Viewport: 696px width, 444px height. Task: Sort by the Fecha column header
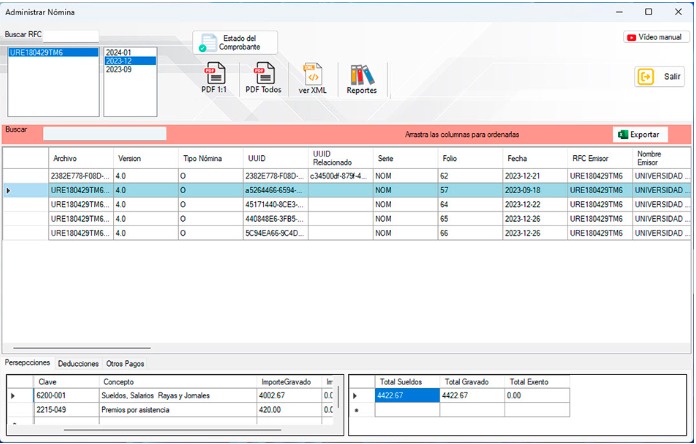click(x=517, y=158)
